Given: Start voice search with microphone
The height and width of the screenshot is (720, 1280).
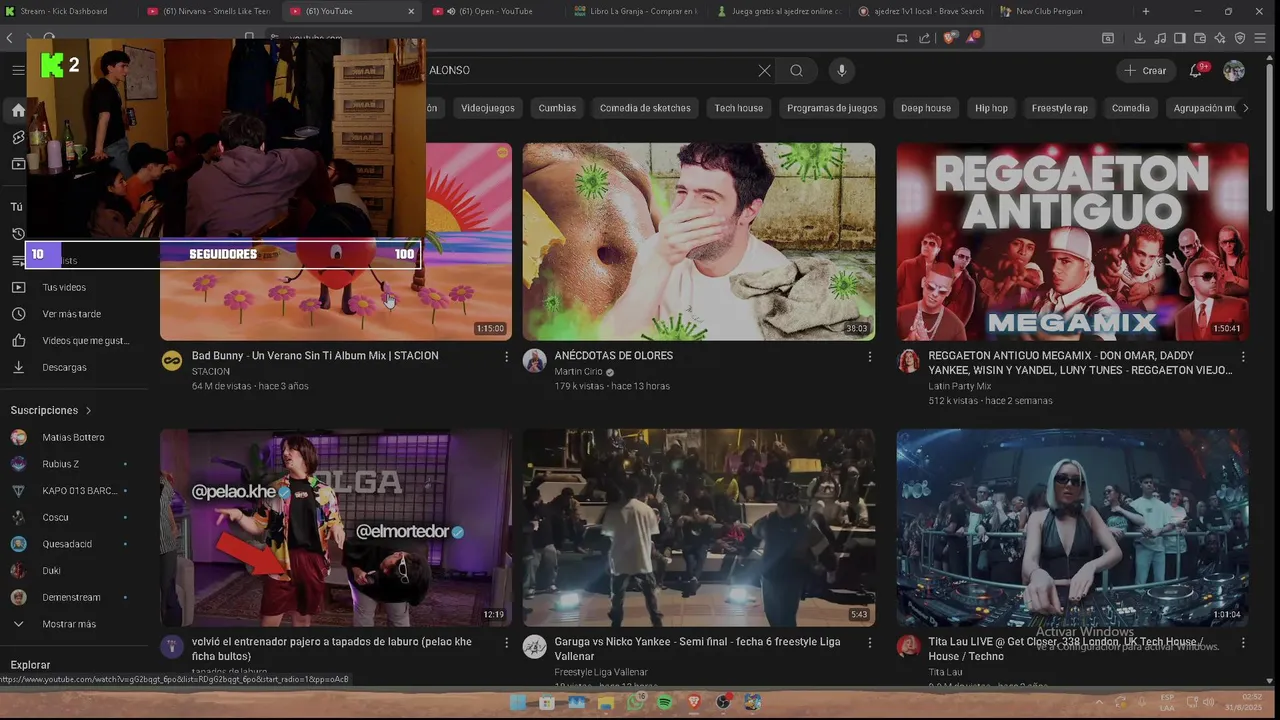Looking at the screenshot, I should click(841, 70).
